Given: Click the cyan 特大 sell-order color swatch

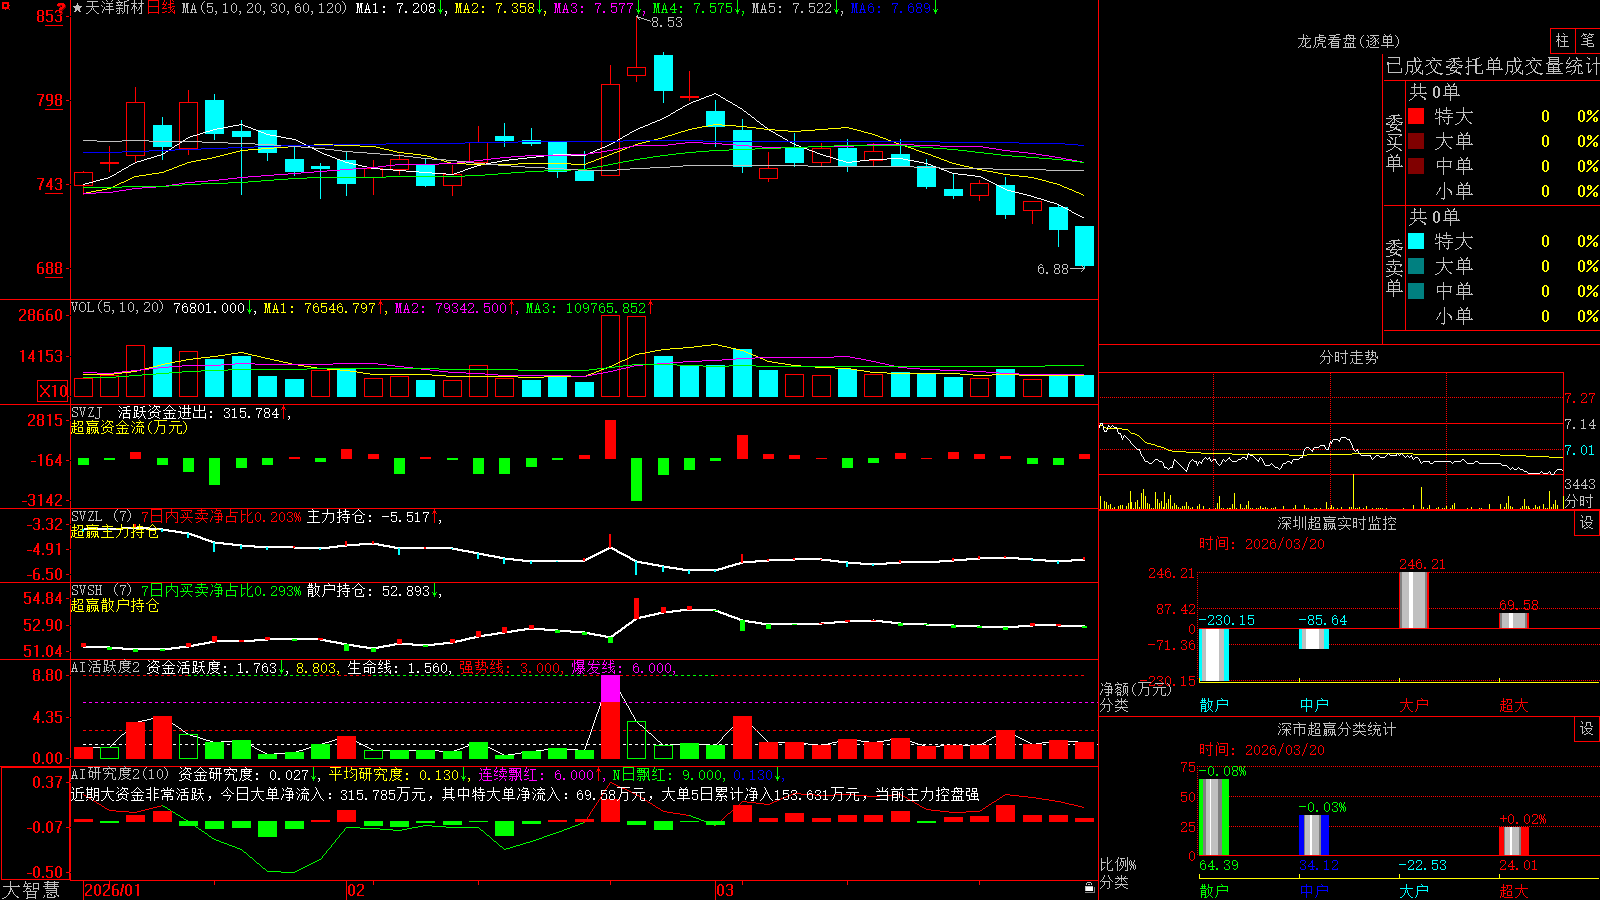Looking at the screenshot, I should click(1416, 241).
